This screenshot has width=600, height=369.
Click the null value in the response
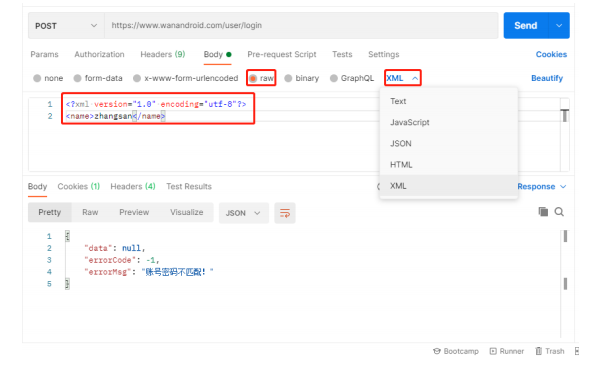click(x=131, y=248)
